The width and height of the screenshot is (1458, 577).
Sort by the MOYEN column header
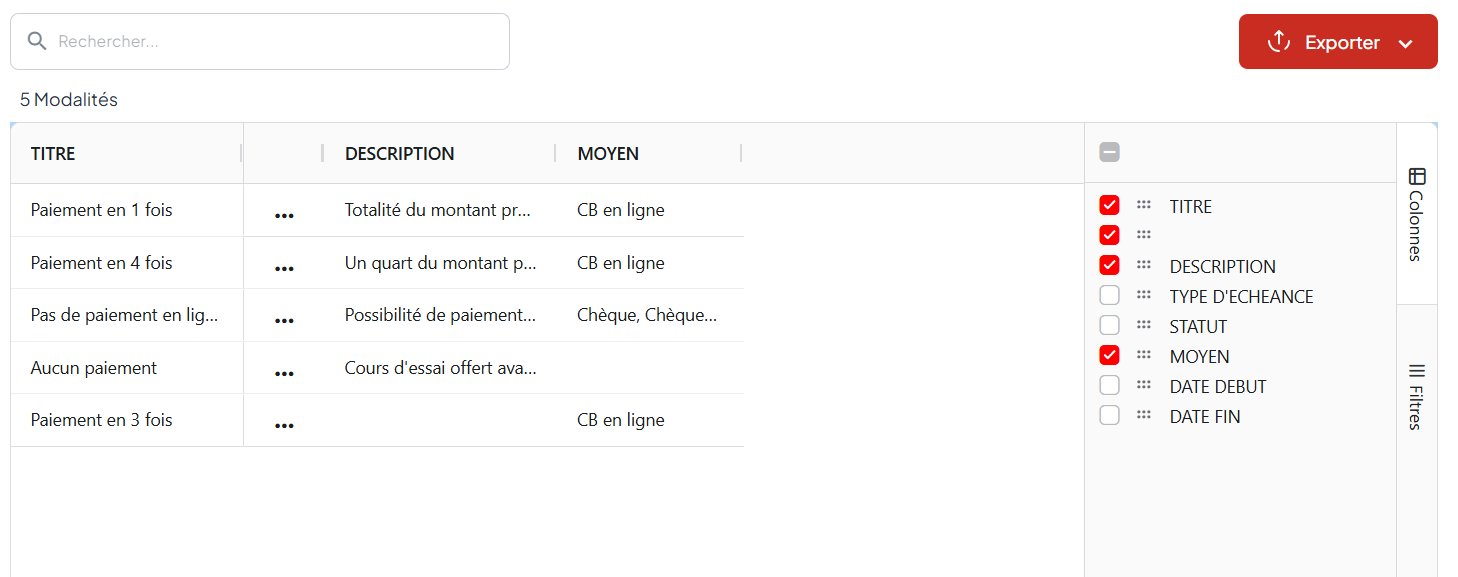point(608,153)
